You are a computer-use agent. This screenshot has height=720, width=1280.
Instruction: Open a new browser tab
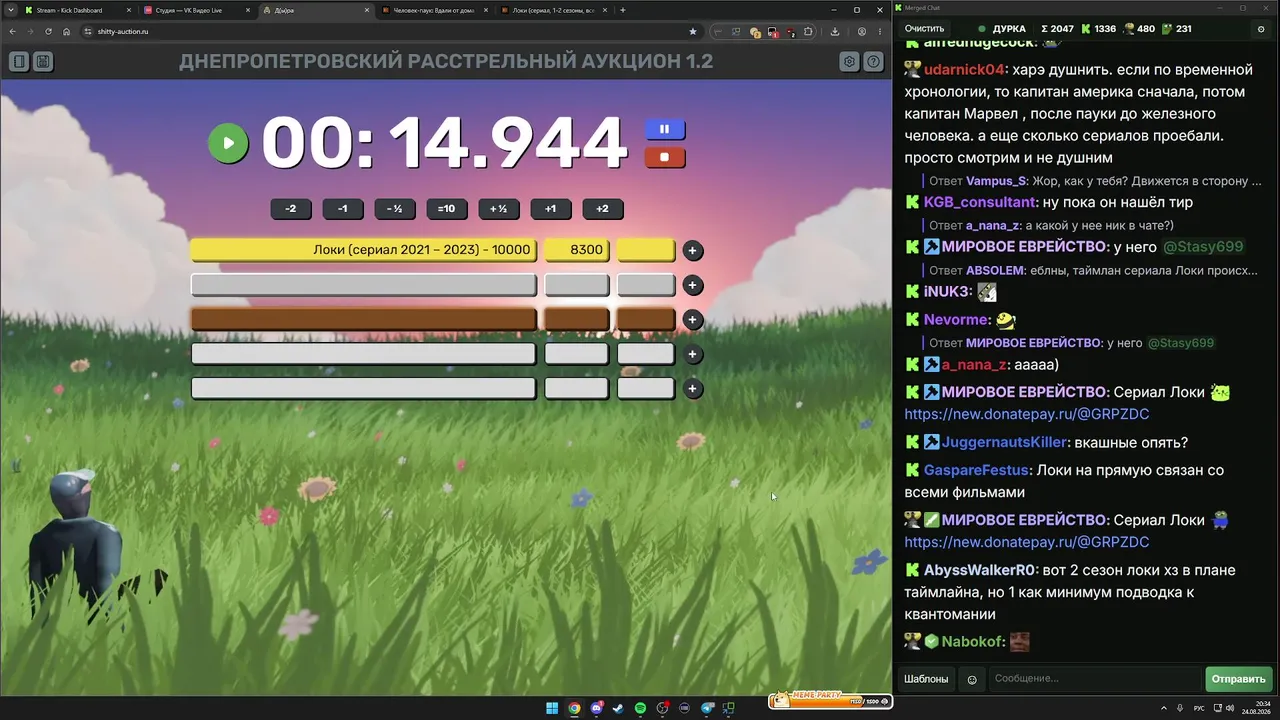click(623, 10)
